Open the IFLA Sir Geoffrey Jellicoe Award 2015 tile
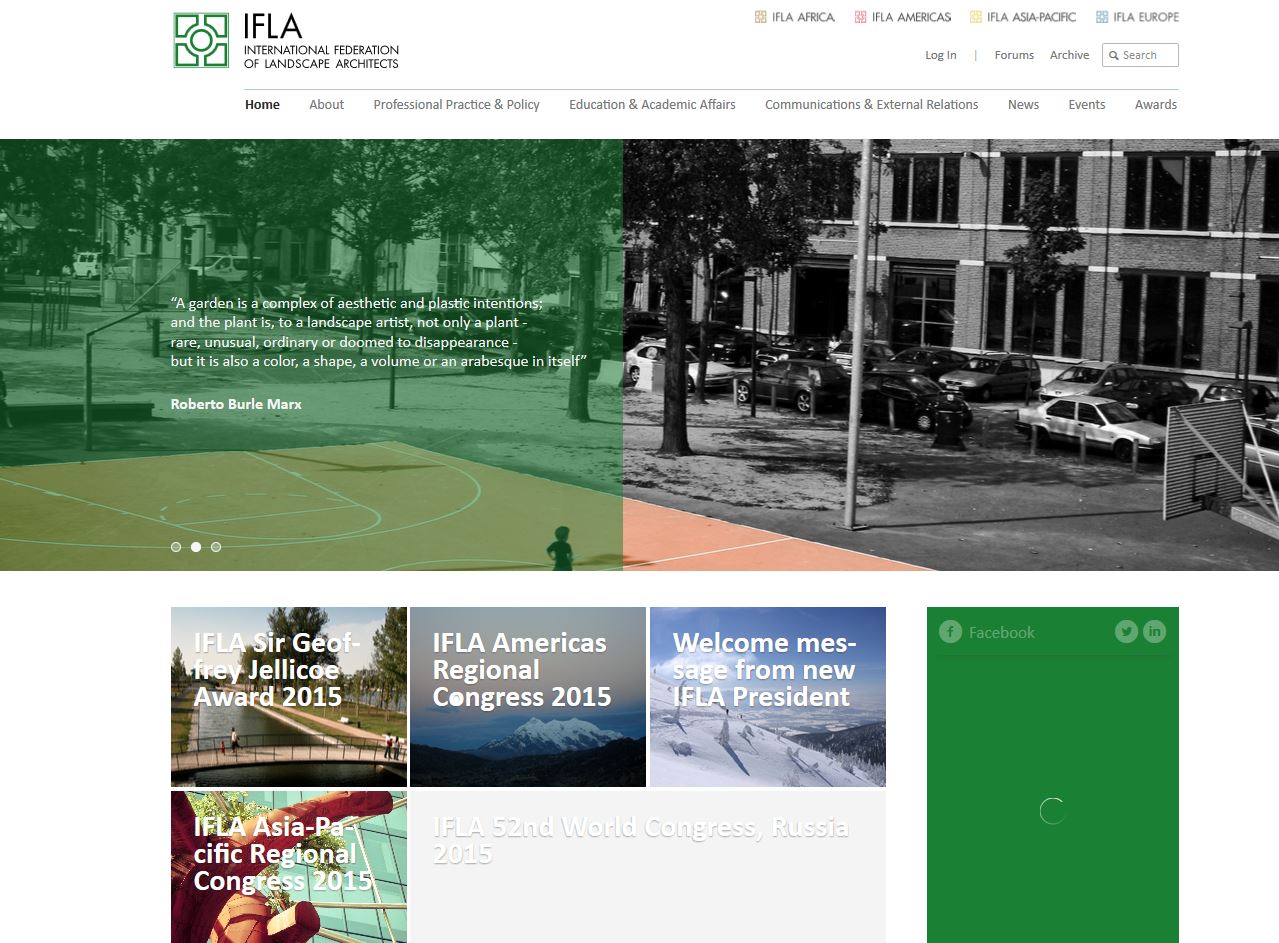The width and height of the screenshot is (1279, 943). click(x=289, y=696)
